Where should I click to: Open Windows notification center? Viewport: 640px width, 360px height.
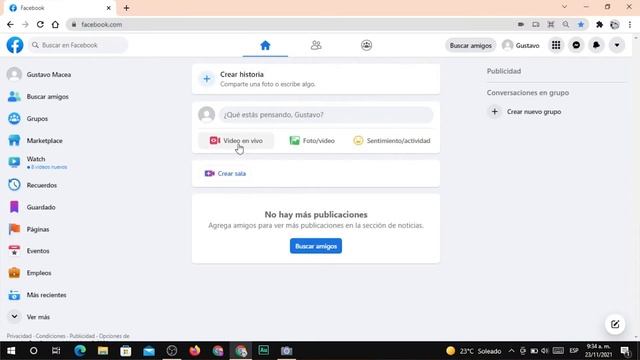625,351
